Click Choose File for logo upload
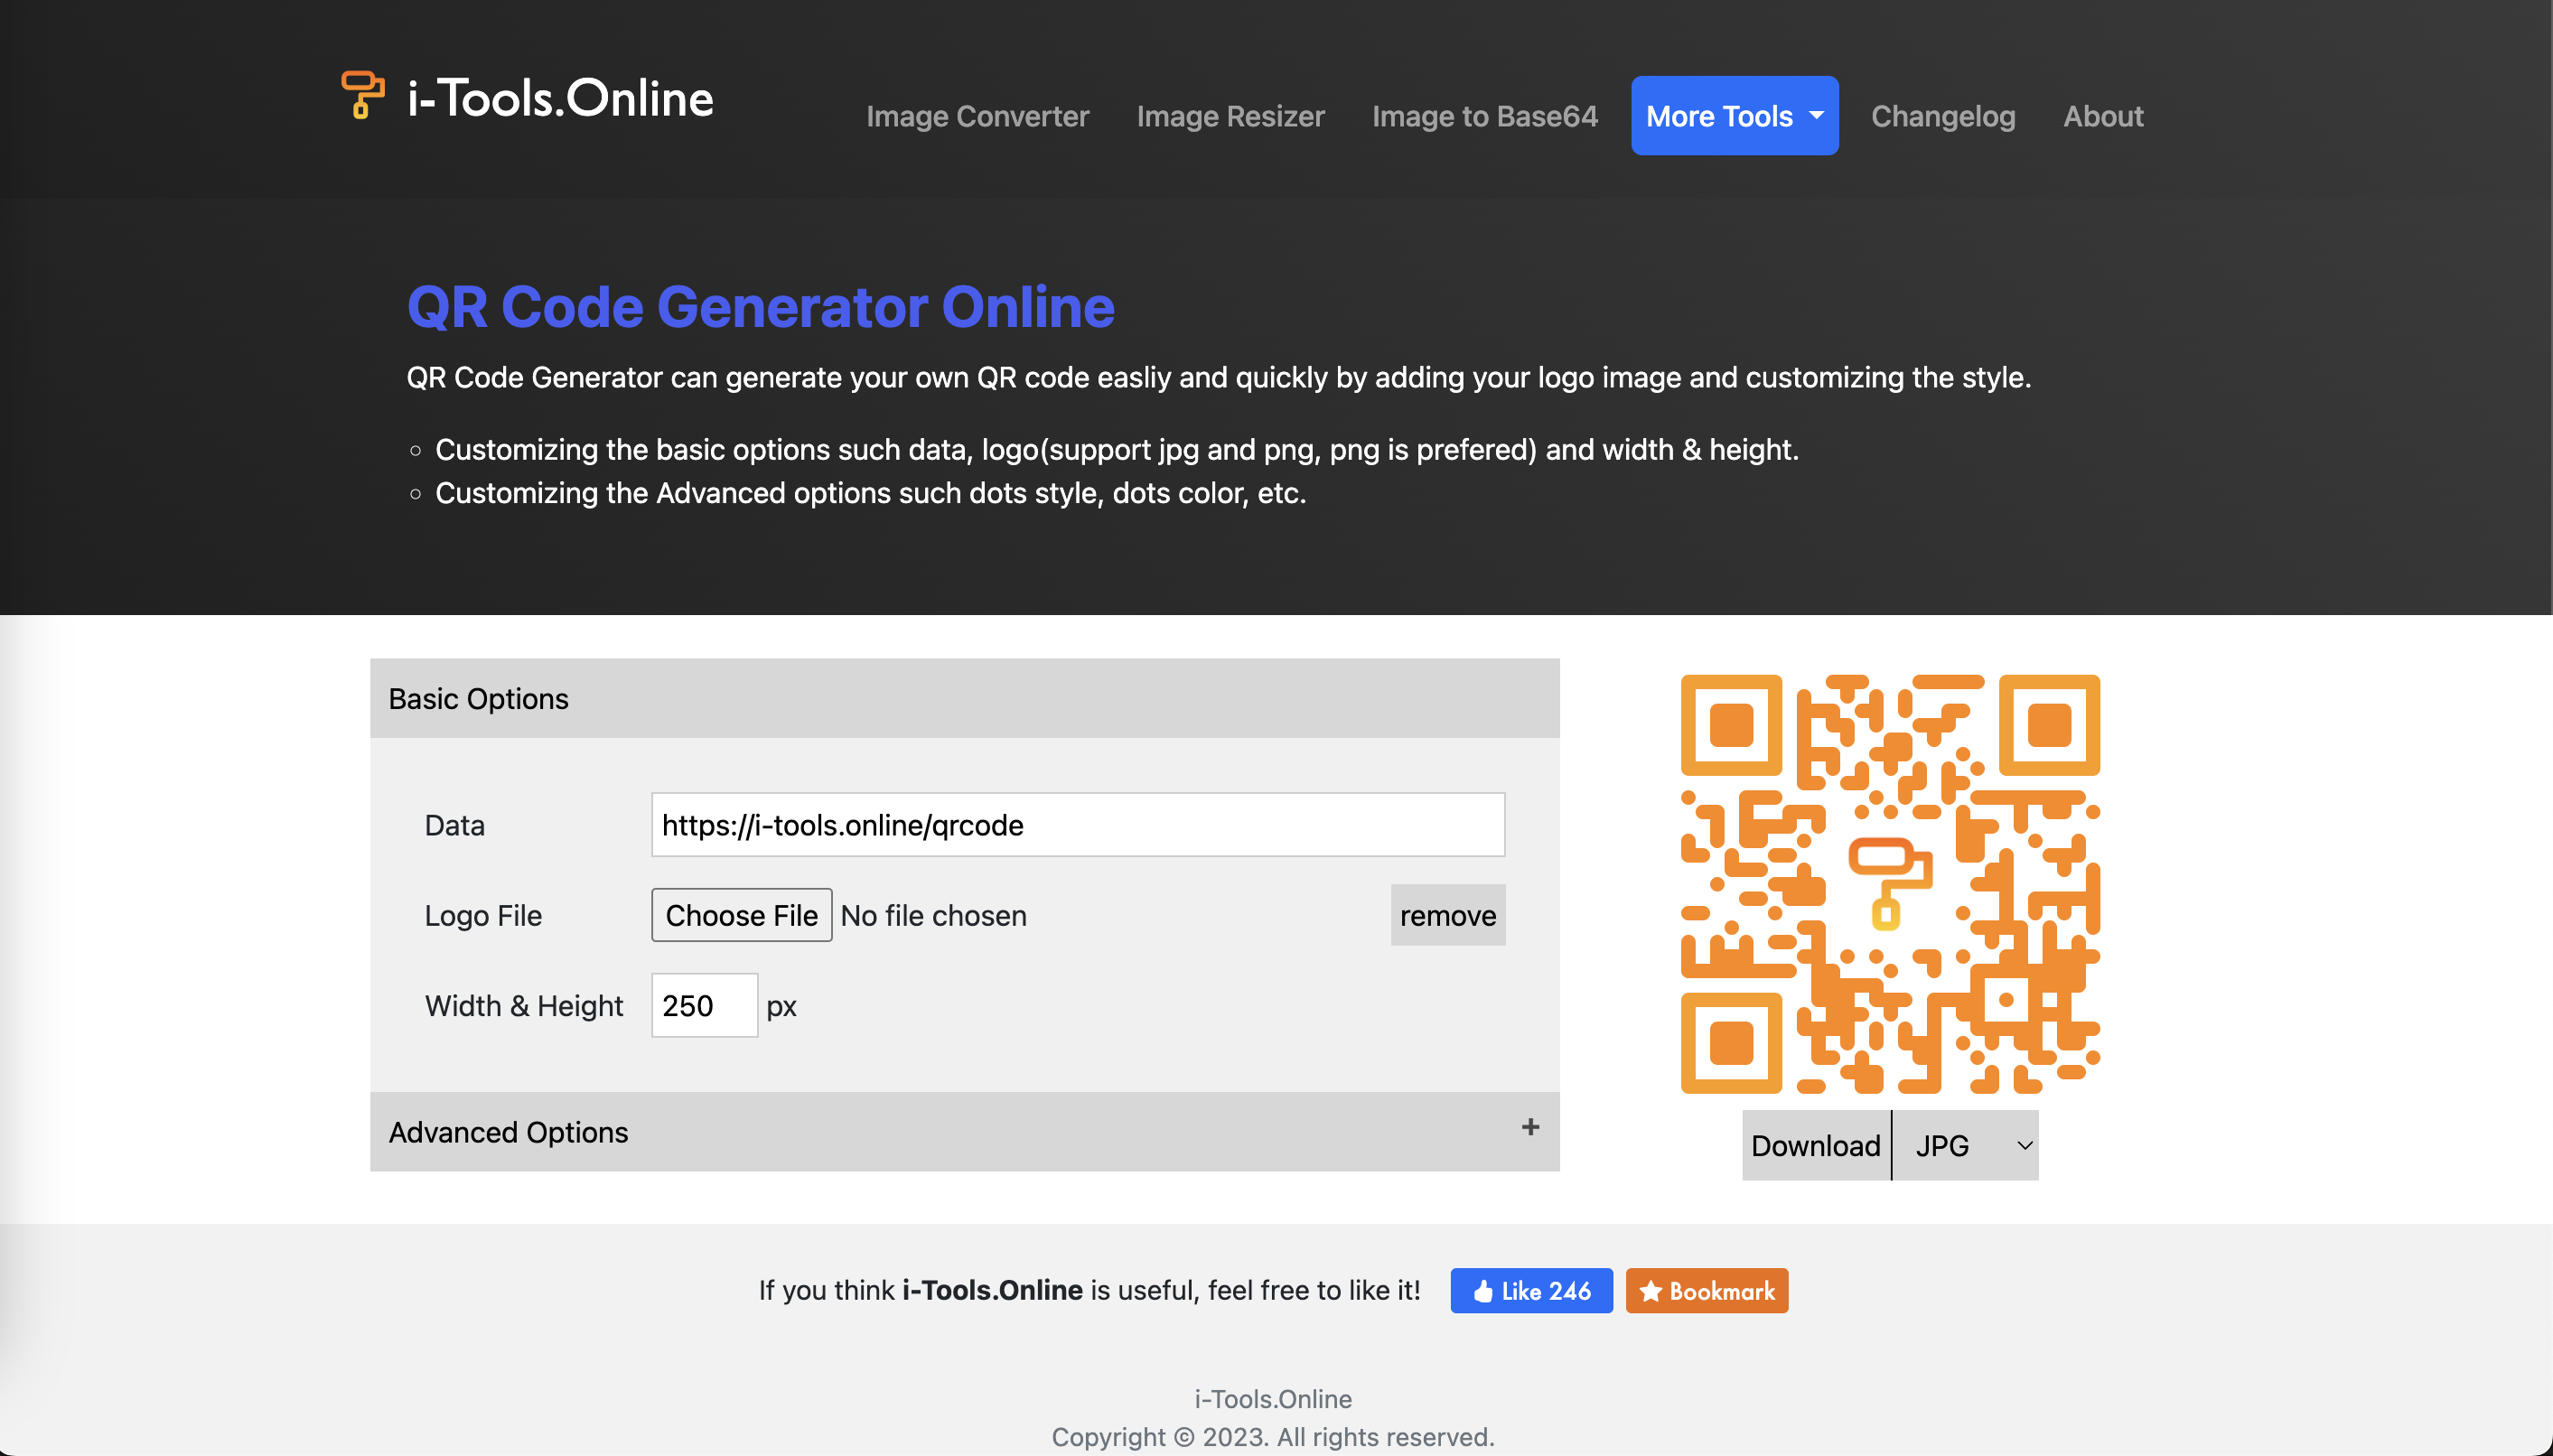 [741, 915]
